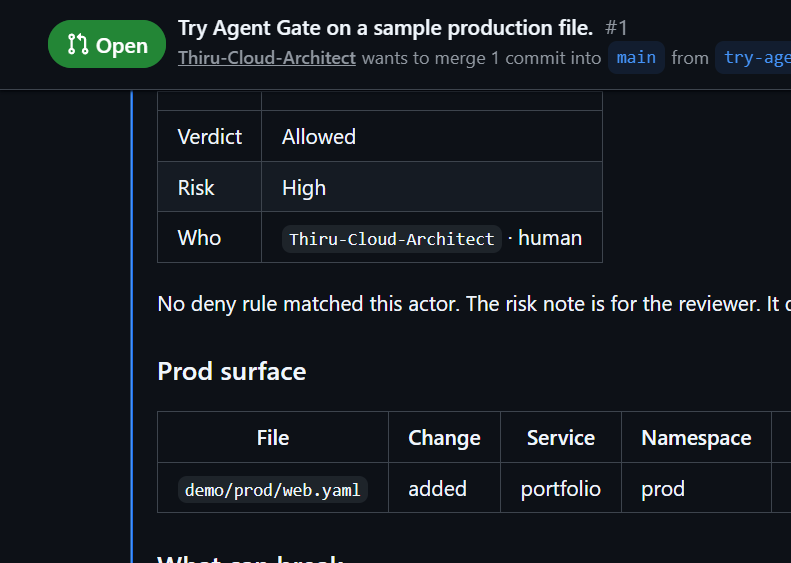Screen dimensions: 791x563
Task: Click 'wants to merge 1 commit into' text
Action: [x=481, y=59]
